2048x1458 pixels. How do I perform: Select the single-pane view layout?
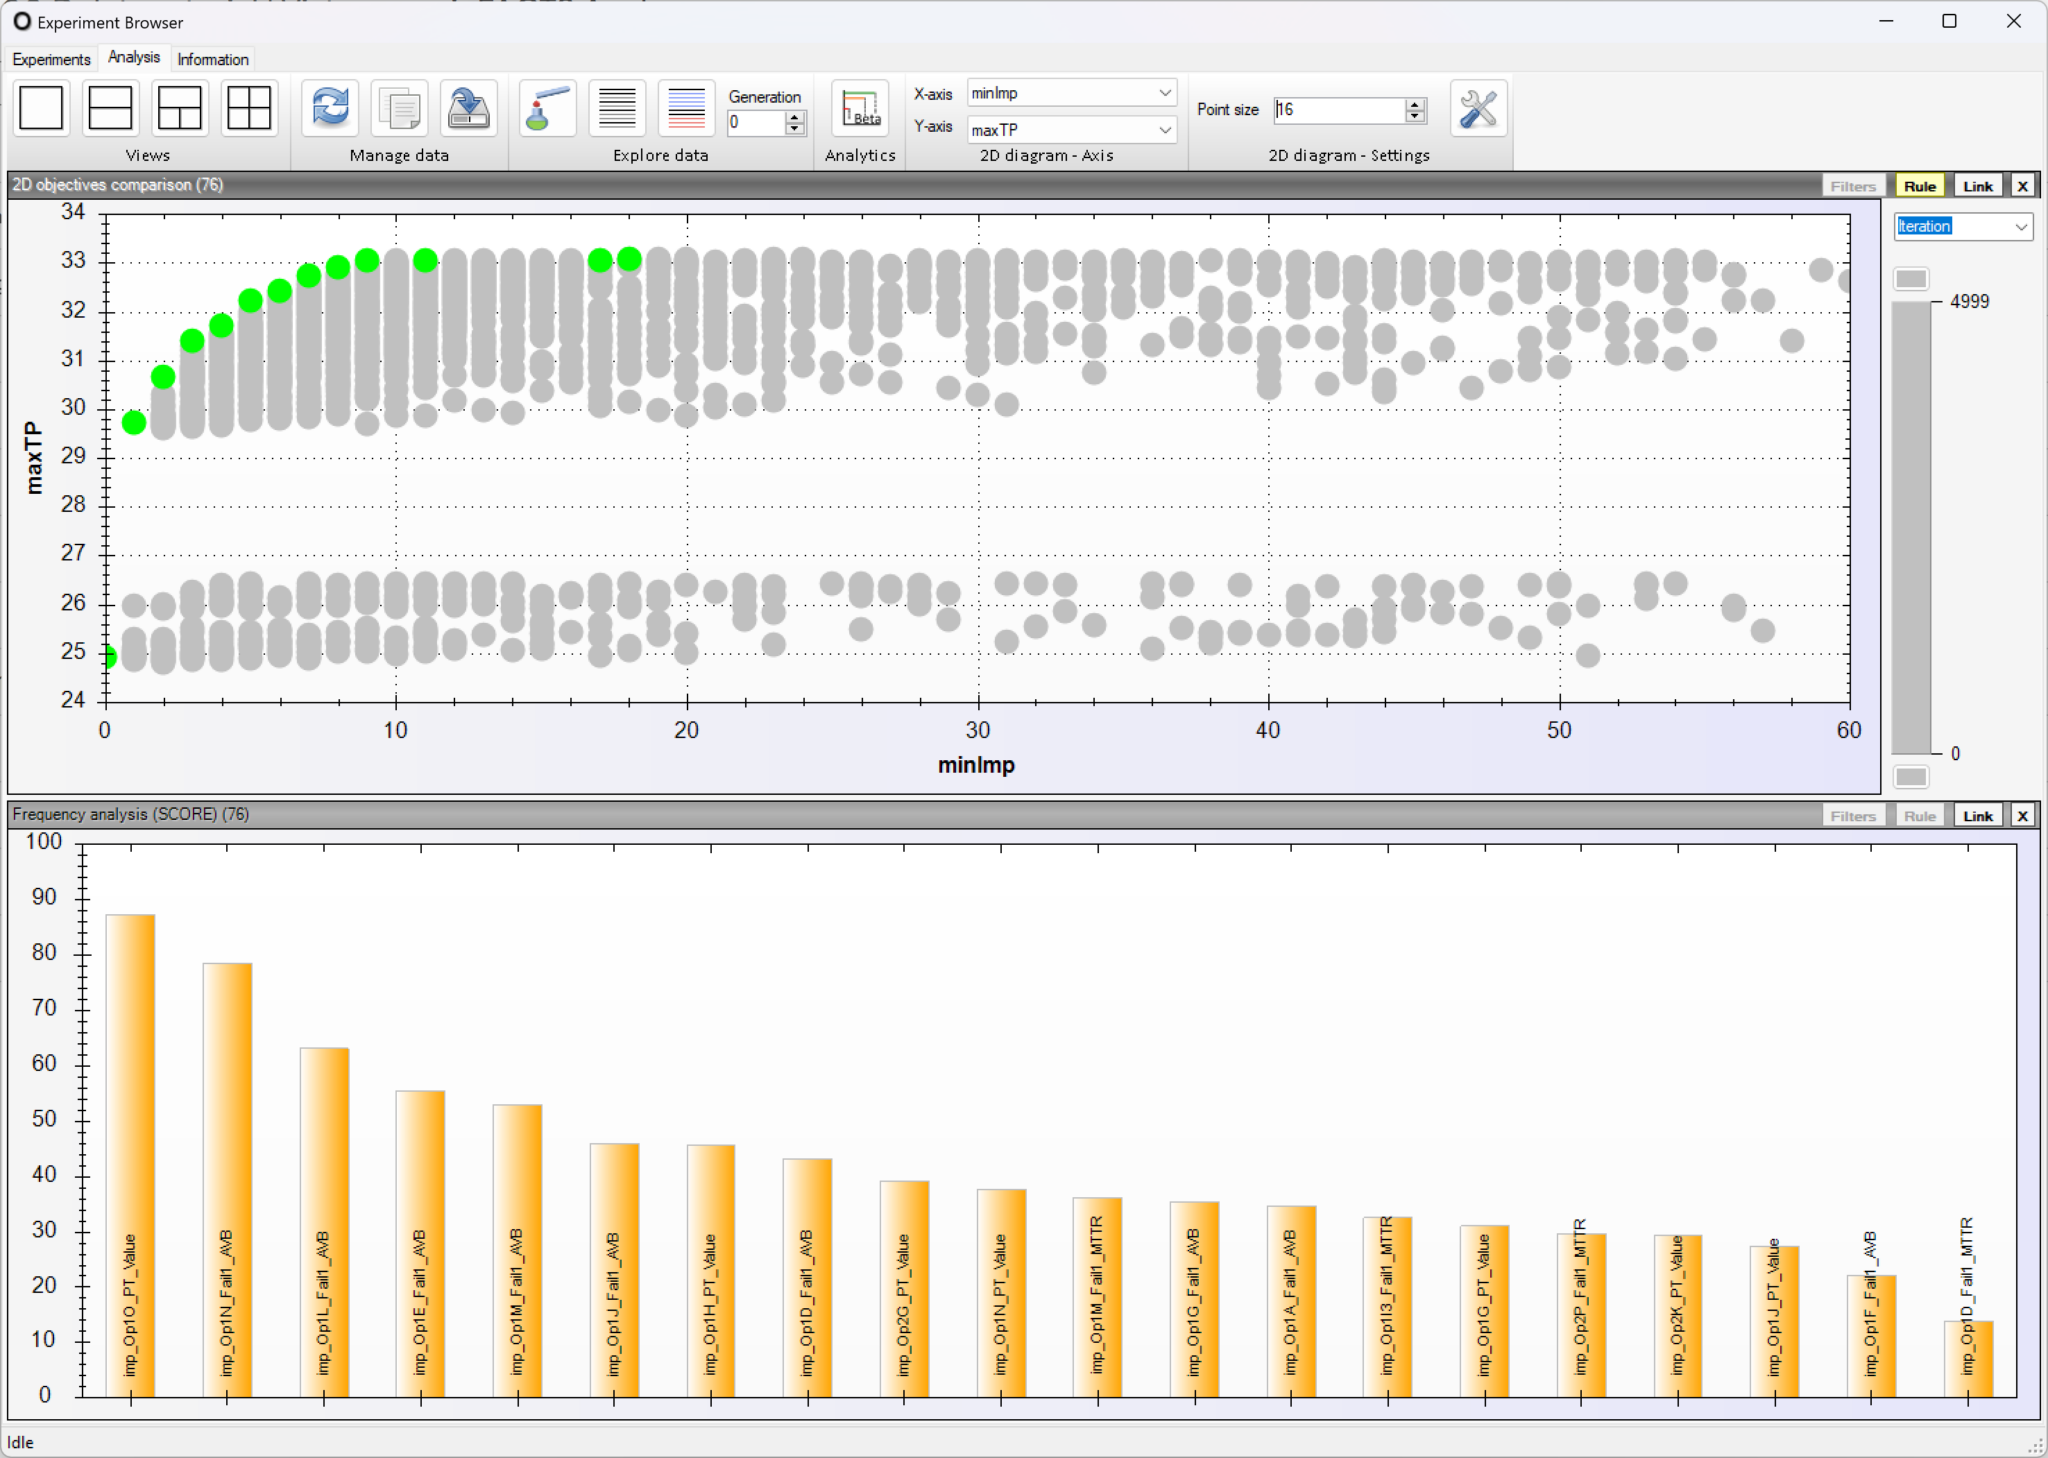click(41, 108)
